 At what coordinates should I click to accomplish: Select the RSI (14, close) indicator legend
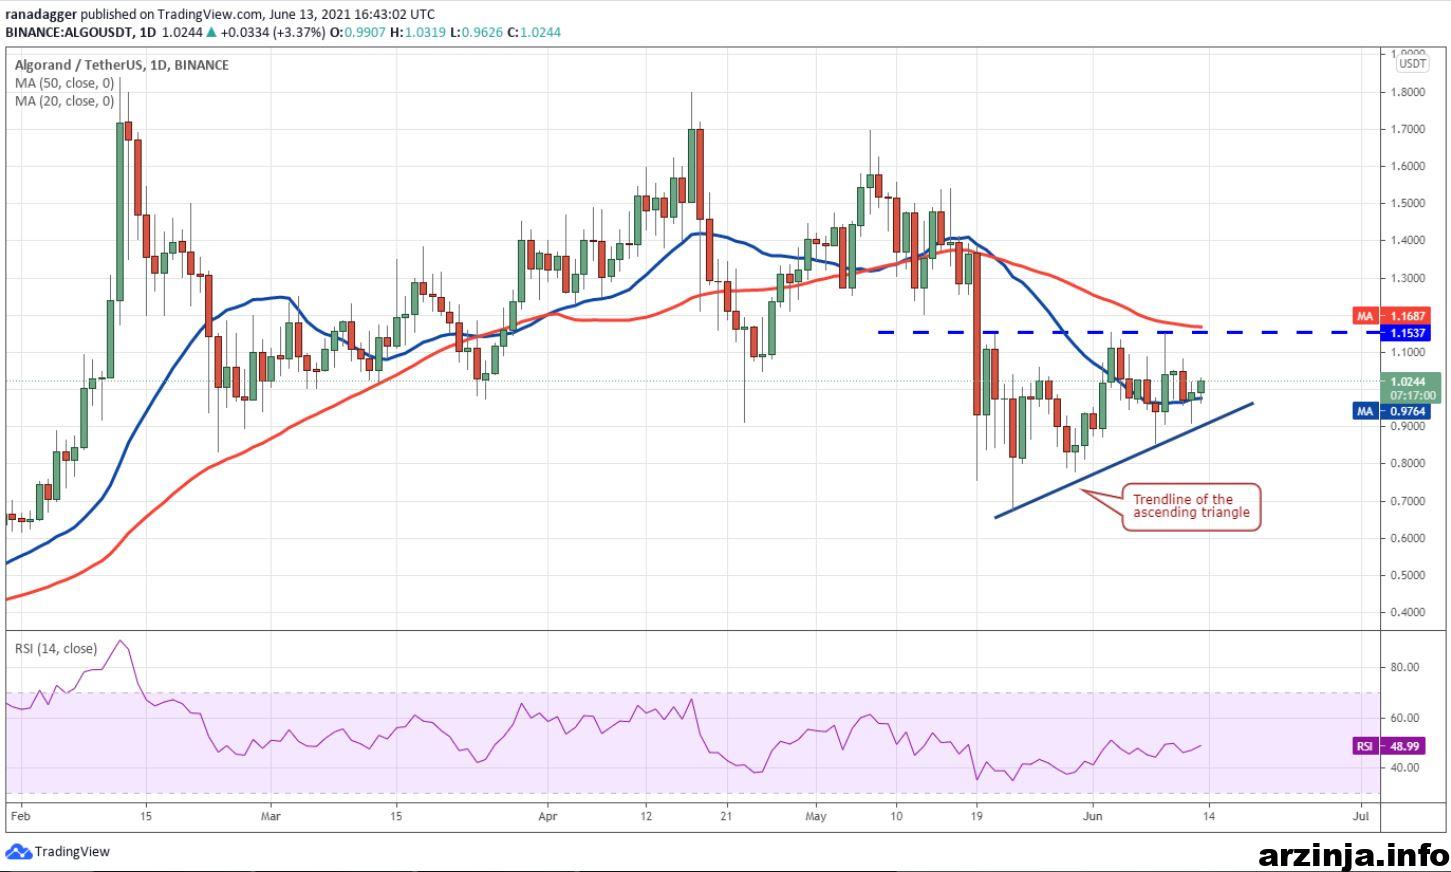click(x=56, y=649)
